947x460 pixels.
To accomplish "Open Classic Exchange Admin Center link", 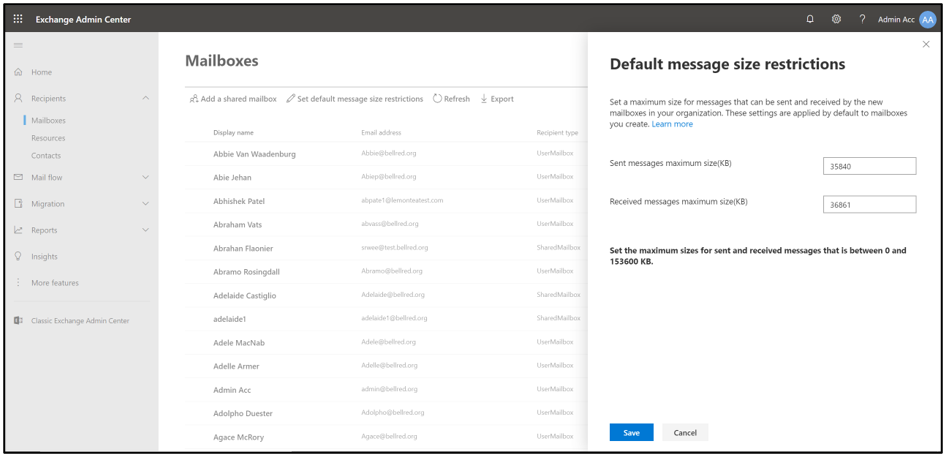I will (x=80, y=321).
